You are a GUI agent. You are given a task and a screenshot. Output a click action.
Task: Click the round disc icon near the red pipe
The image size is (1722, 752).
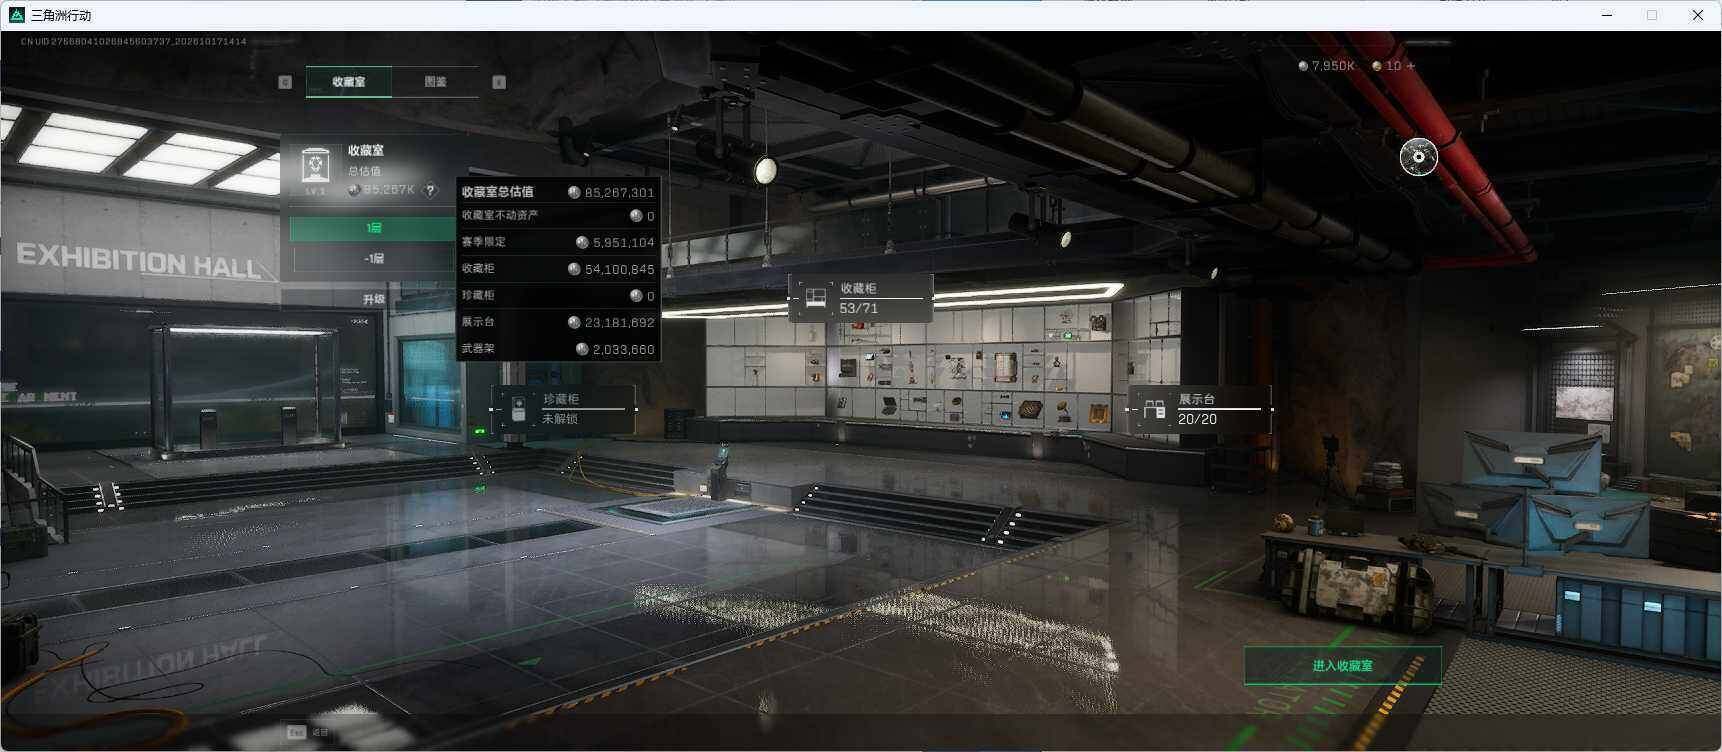click(1418, 157)
